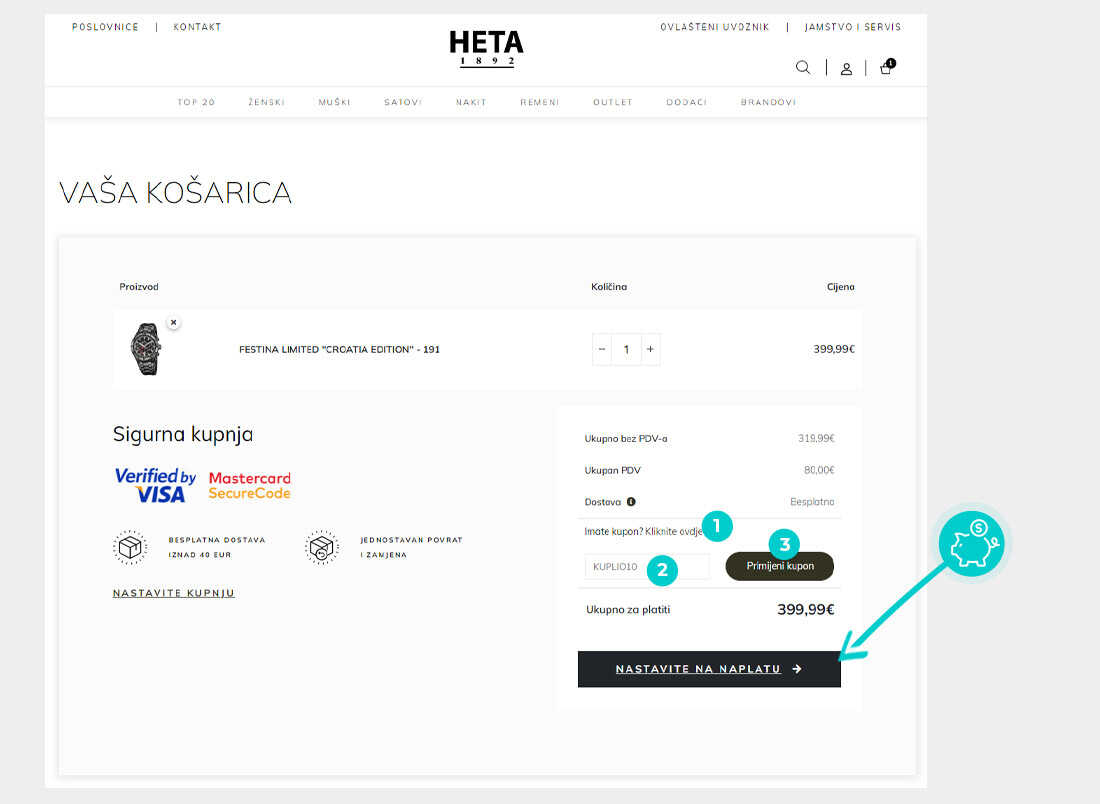The width and height of the screenshot is (1100, 804).
Task: Decrease quantity with the minus button
Action: coord(602,349)
